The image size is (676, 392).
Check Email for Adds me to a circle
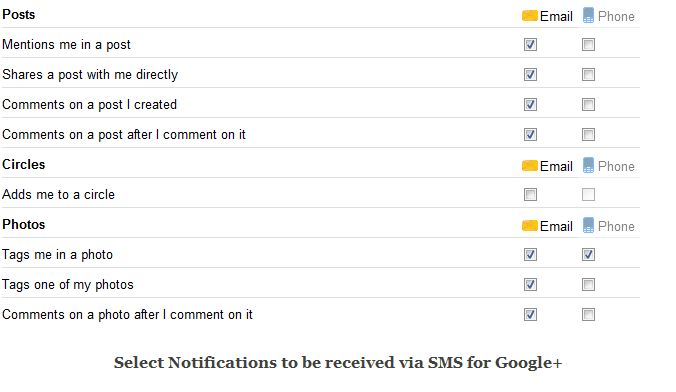(x=530, y=194)
